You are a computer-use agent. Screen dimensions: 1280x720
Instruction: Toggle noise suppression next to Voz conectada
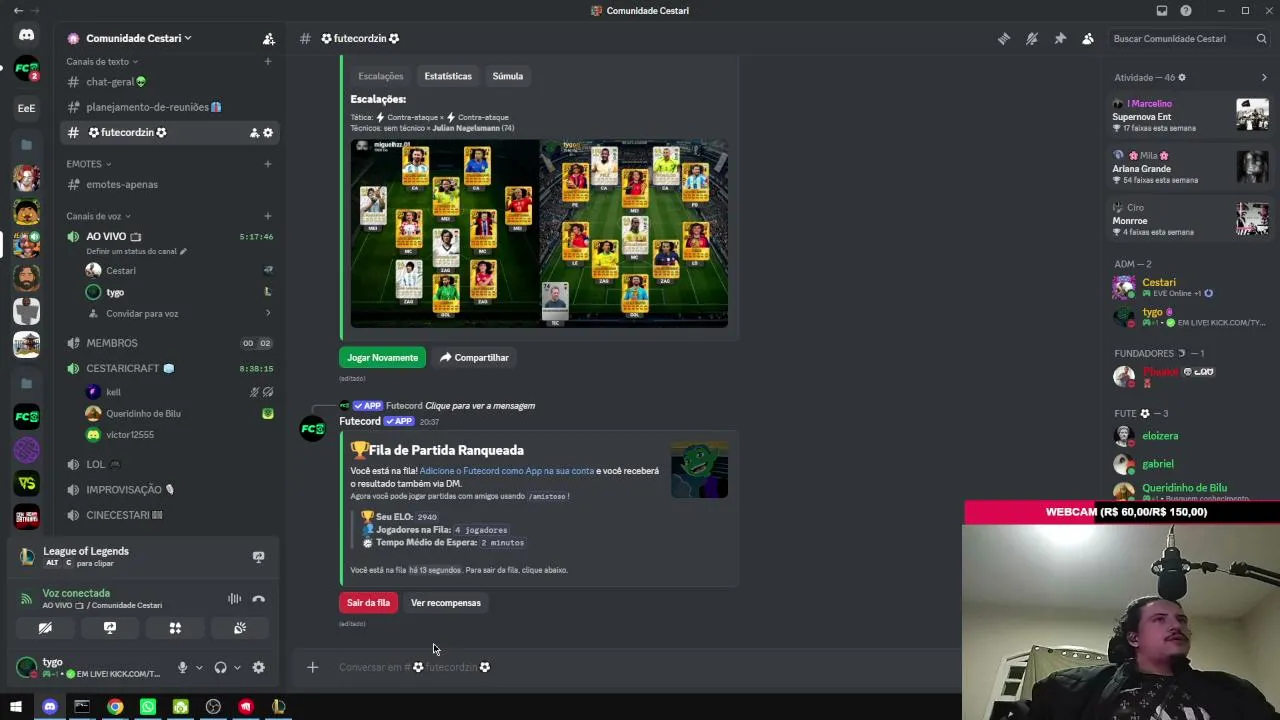click(234, 599)
